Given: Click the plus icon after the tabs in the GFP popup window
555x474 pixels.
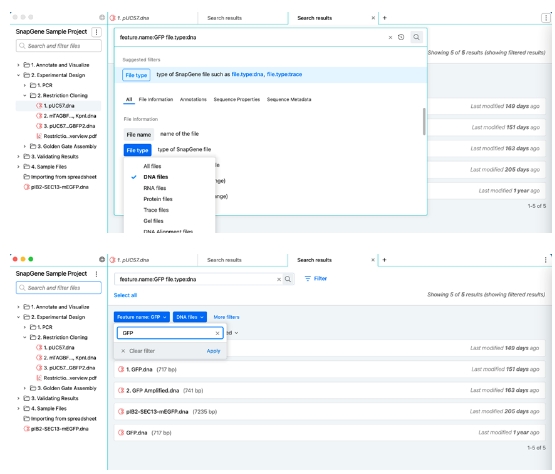Looking at the screenshot, I should (384, 260).
